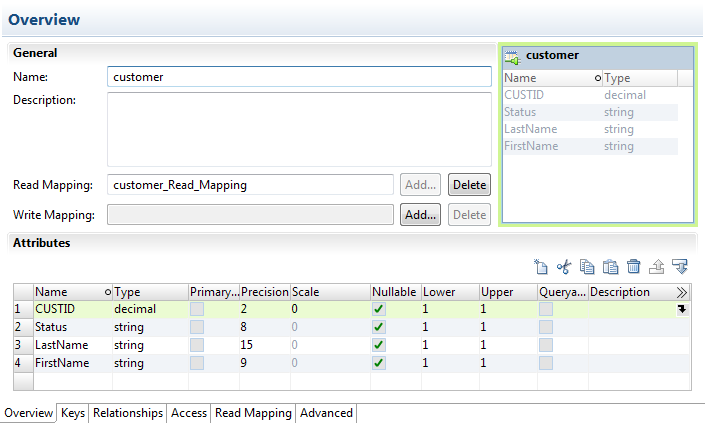Enable Queryable checkbox for LastName row

tap(546, 345)
